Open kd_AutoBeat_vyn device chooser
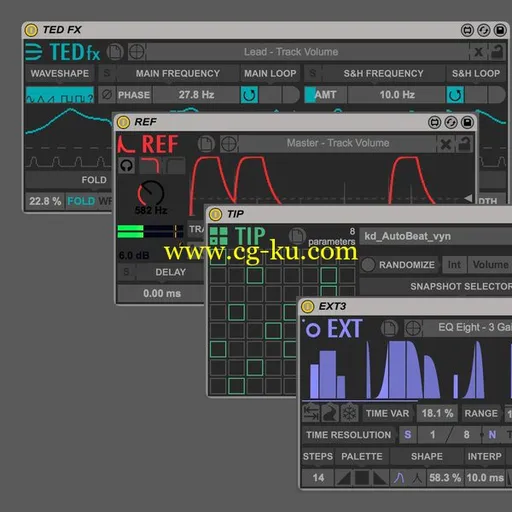This screenshot has width=512, height=512. (x=436, y=236)
